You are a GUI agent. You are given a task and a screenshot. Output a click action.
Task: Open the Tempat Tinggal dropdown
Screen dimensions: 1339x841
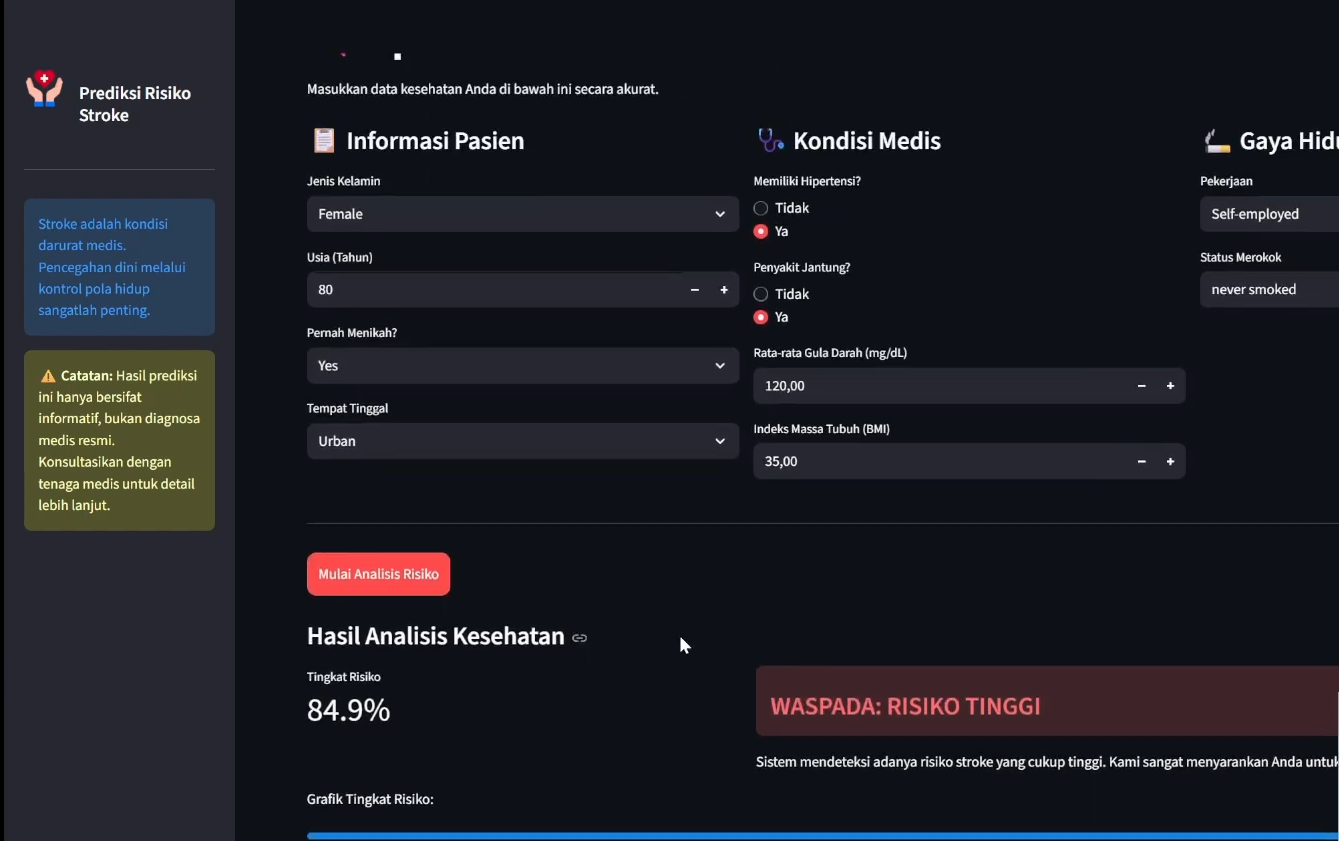[523, 441]
